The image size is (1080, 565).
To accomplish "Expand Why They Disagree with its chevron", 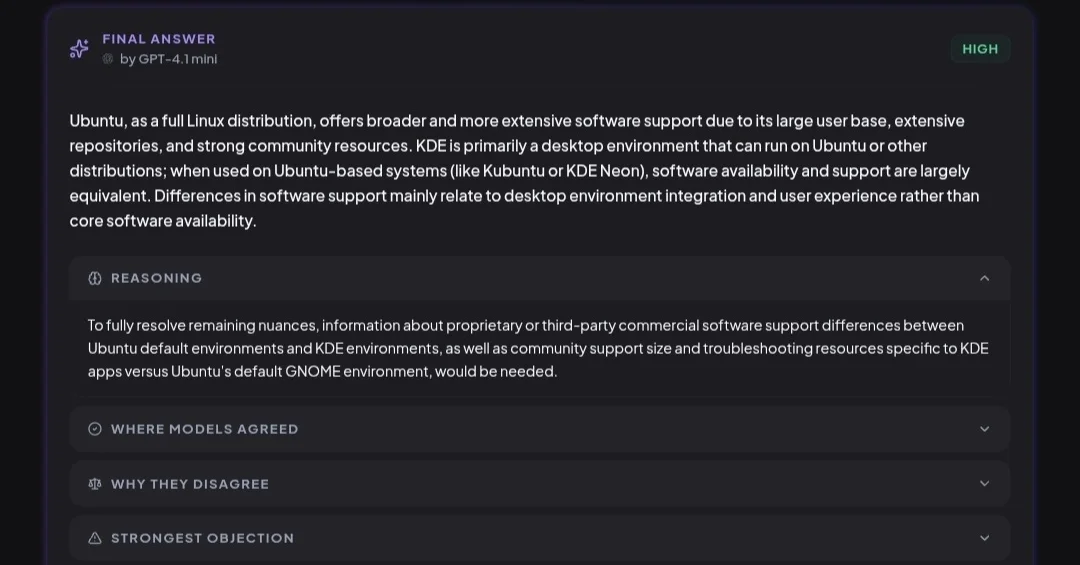I will click(x=984, y=484).
